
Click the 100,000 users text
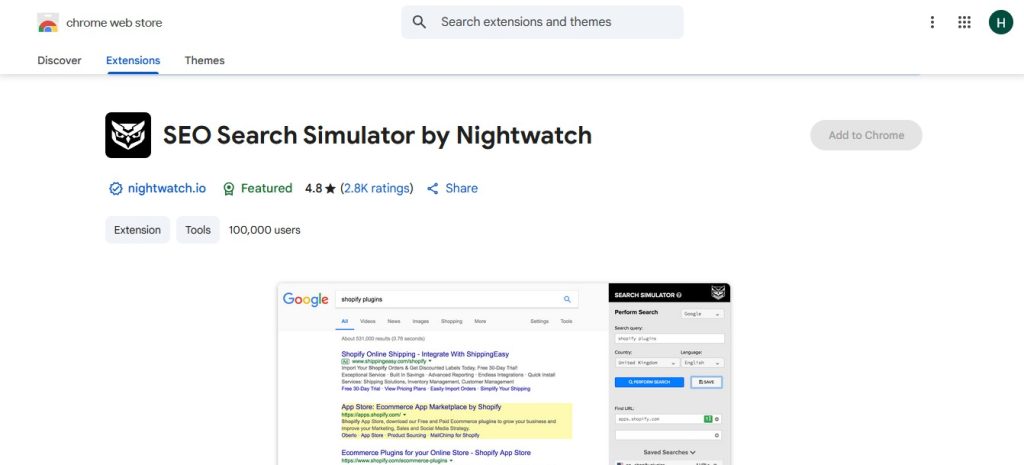click(264, 230)
